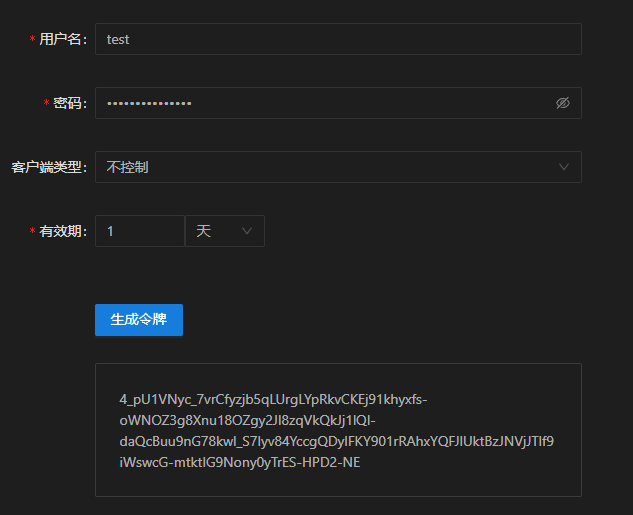Click the red asterisk beside 密码
Image resolution: width=633 pixels, height=515 pixels.
pos(47,104)
